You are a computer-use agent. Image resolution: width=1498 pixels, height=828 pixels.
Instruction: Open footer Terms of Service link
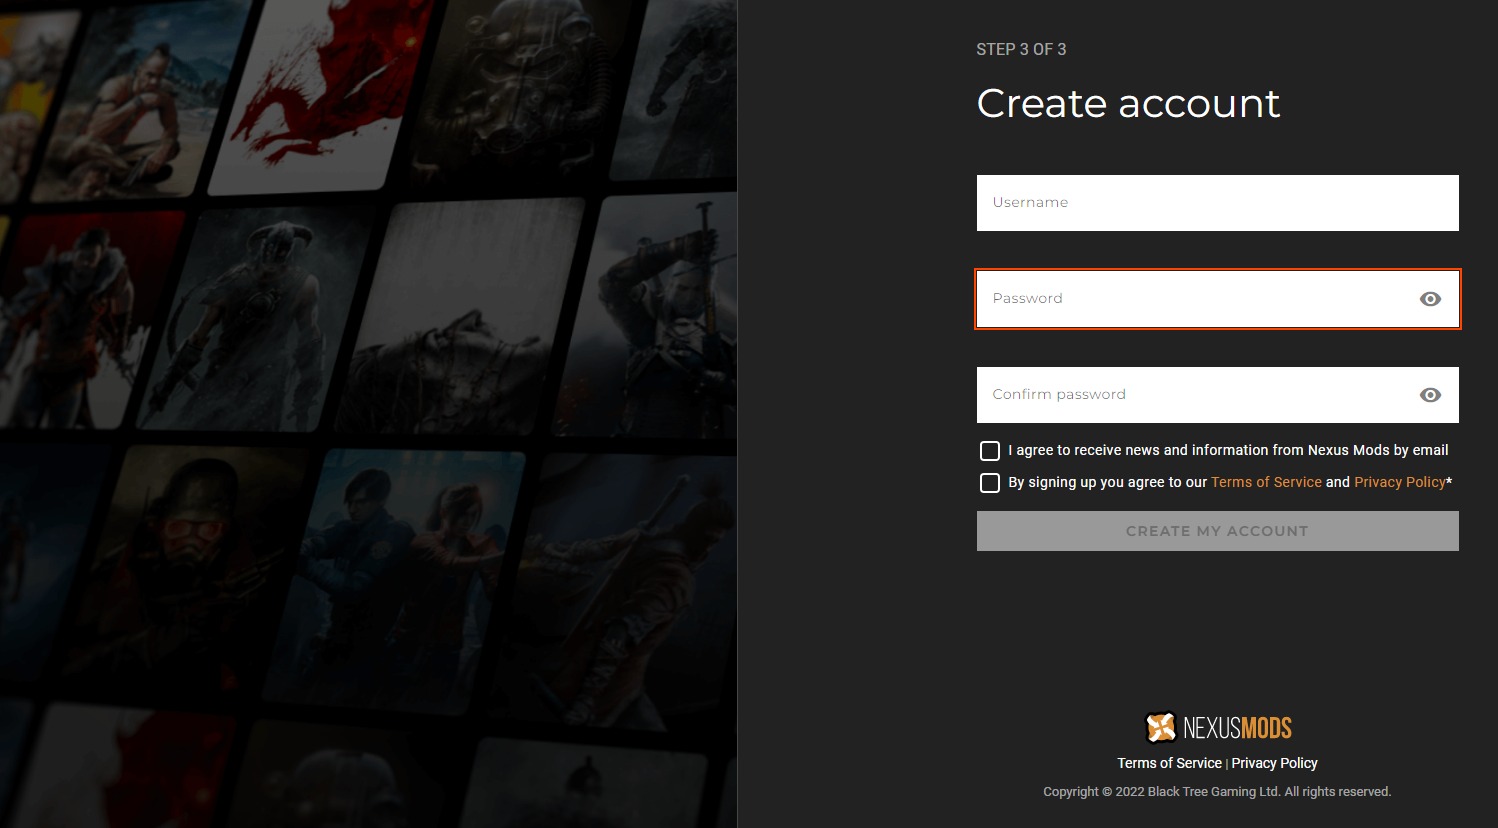point(1169,763)
